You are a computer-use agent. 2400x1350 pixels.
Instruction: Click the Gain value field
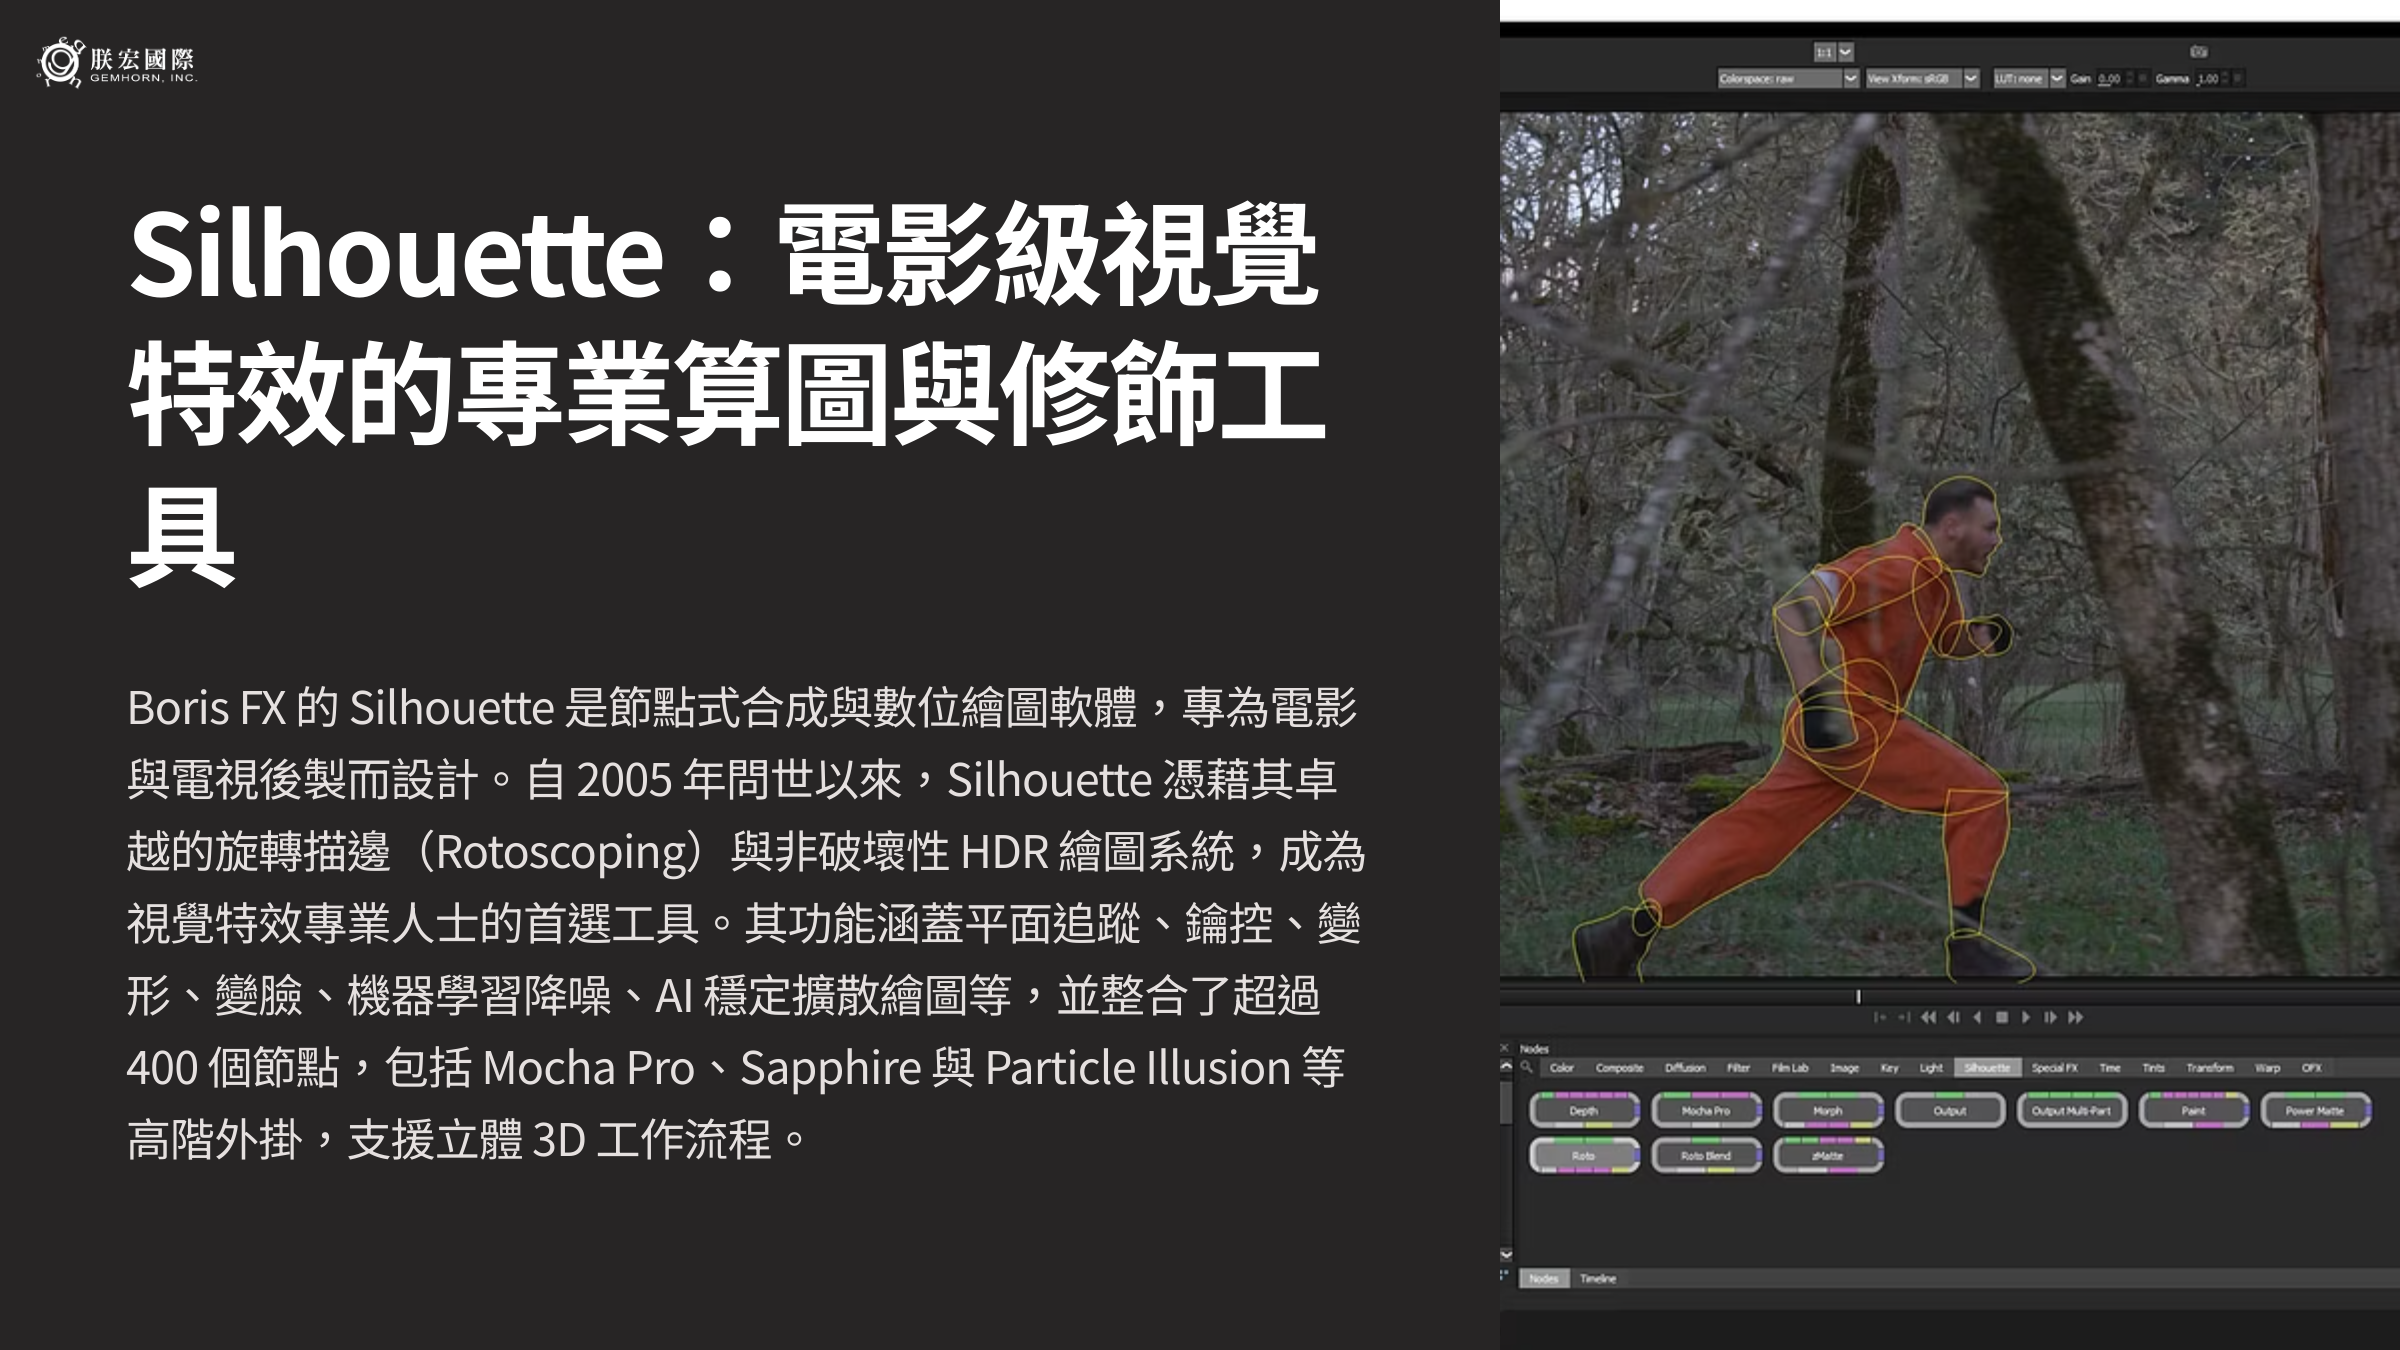(2109, 78)
